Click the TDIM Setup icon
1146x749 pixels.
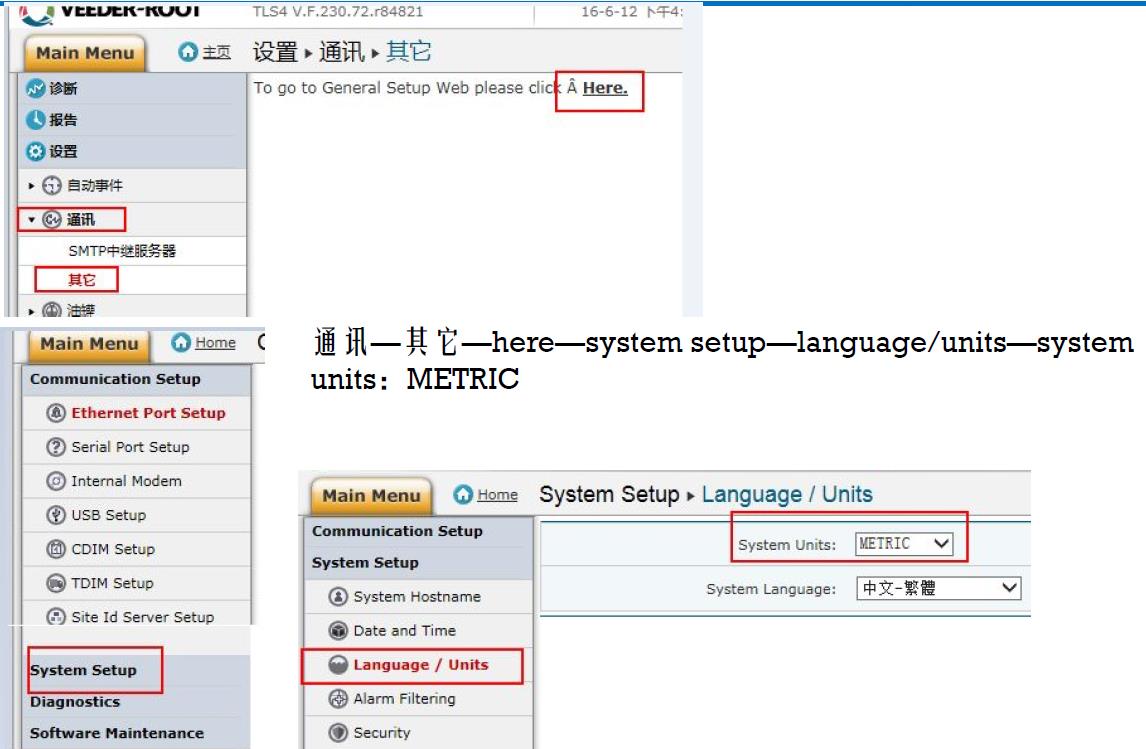[56, 583]
